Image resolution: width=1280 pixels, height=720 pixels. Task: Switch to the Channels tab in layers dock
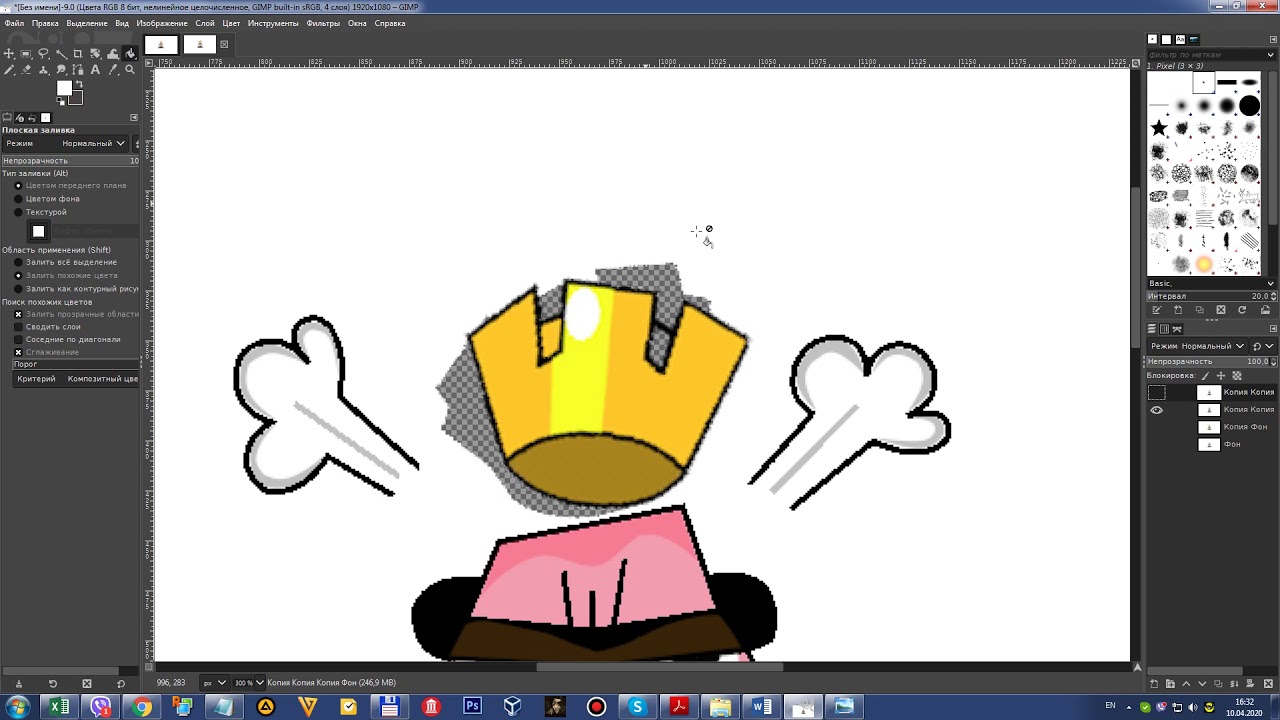[x=1164, y=329]
